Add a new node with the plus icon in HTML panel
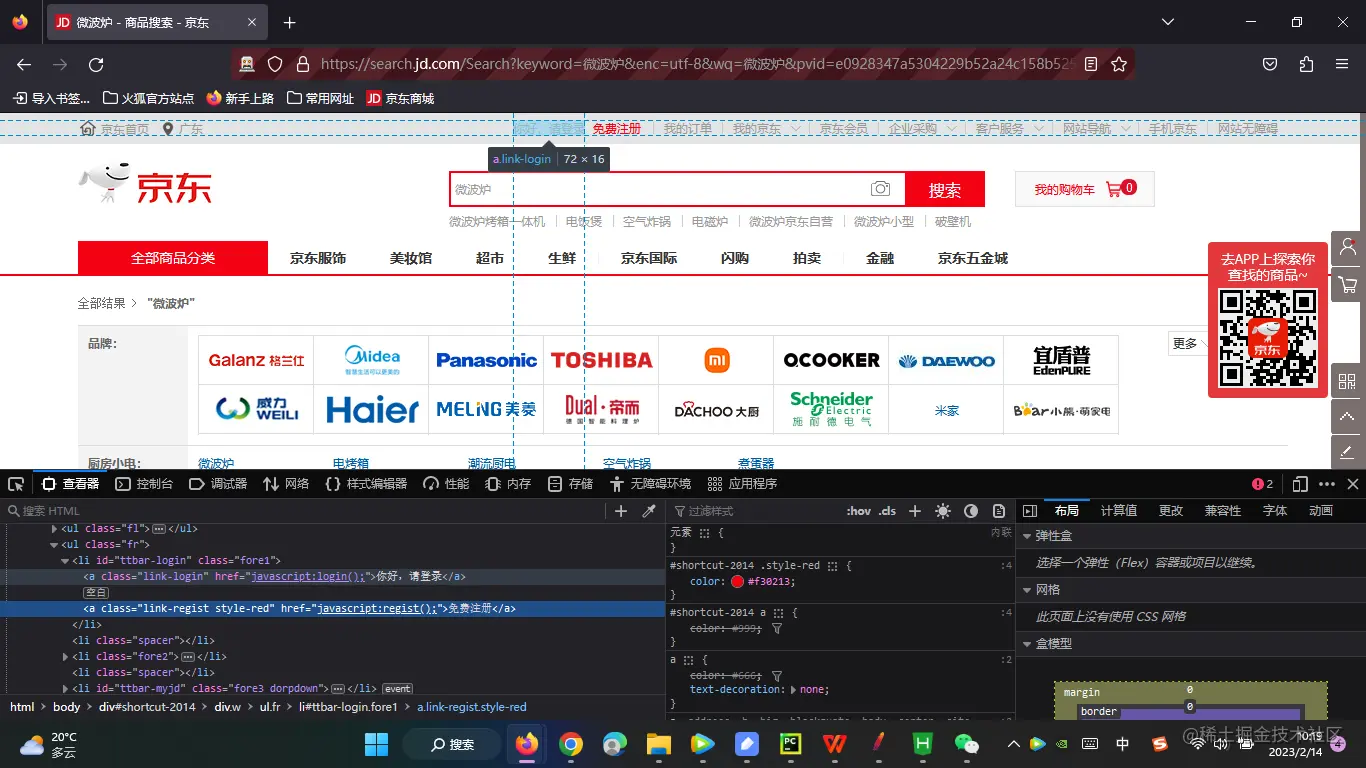Image resolution: width=1366 pixels, height=768 pixels. pyautogui.click(x=621, y=511)
